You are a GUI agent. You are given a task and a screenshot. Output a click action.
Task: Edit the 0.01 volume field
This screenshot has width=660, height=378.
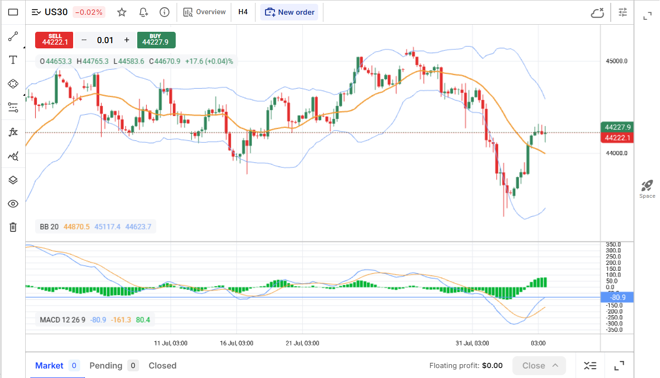[x=105, y=40]
